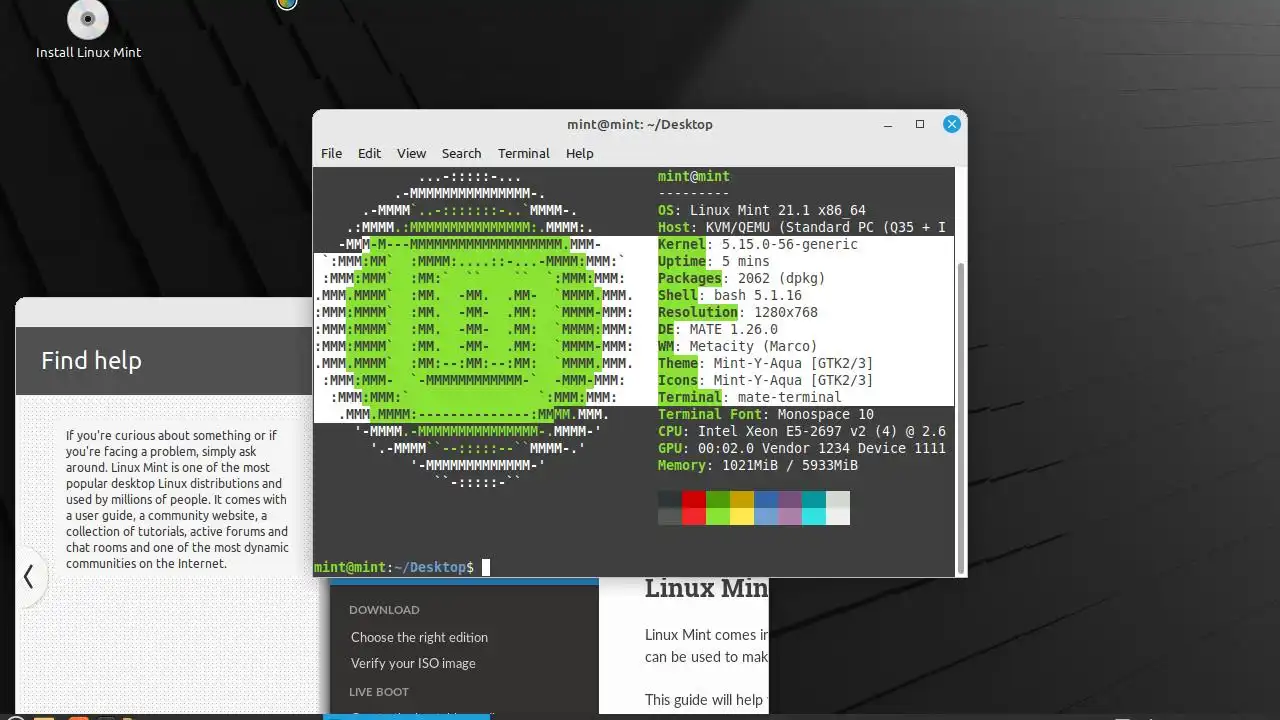Click the 'Theme: Mint-Y-Aqua' line in terminal

pyautogui.click(x=766, y=363)
